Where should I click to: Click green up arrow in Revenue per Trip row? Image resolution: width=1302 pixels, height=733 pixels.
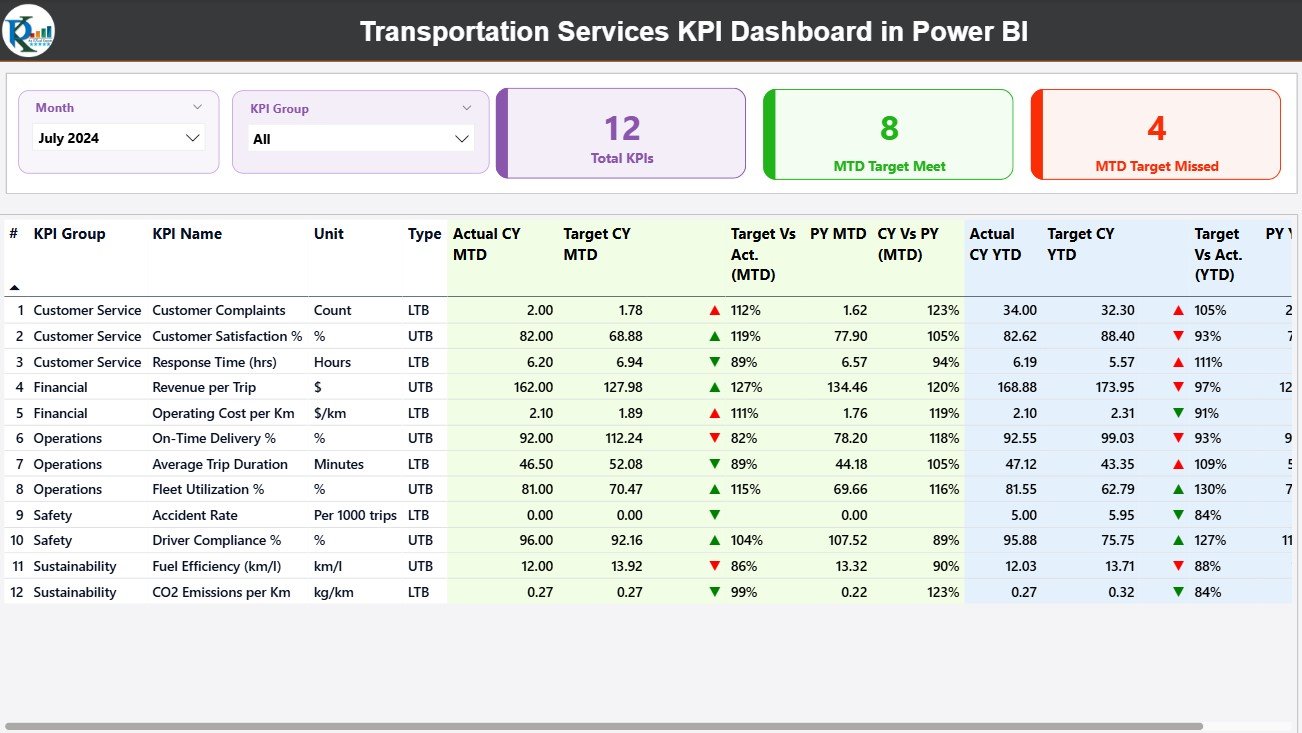(x=714, y=388)
